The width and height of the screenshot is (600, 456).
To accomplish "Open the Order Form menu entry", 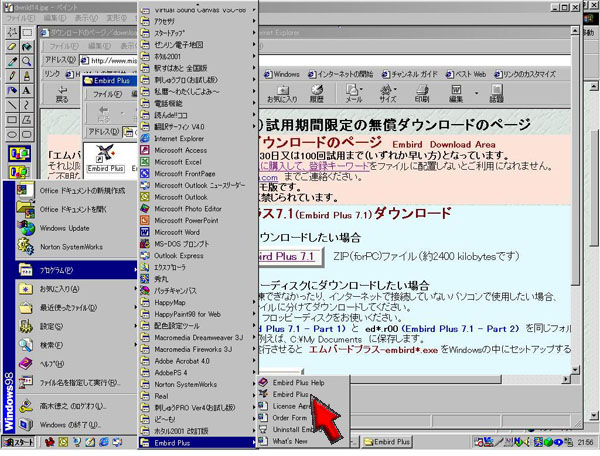I will point(290,418).
